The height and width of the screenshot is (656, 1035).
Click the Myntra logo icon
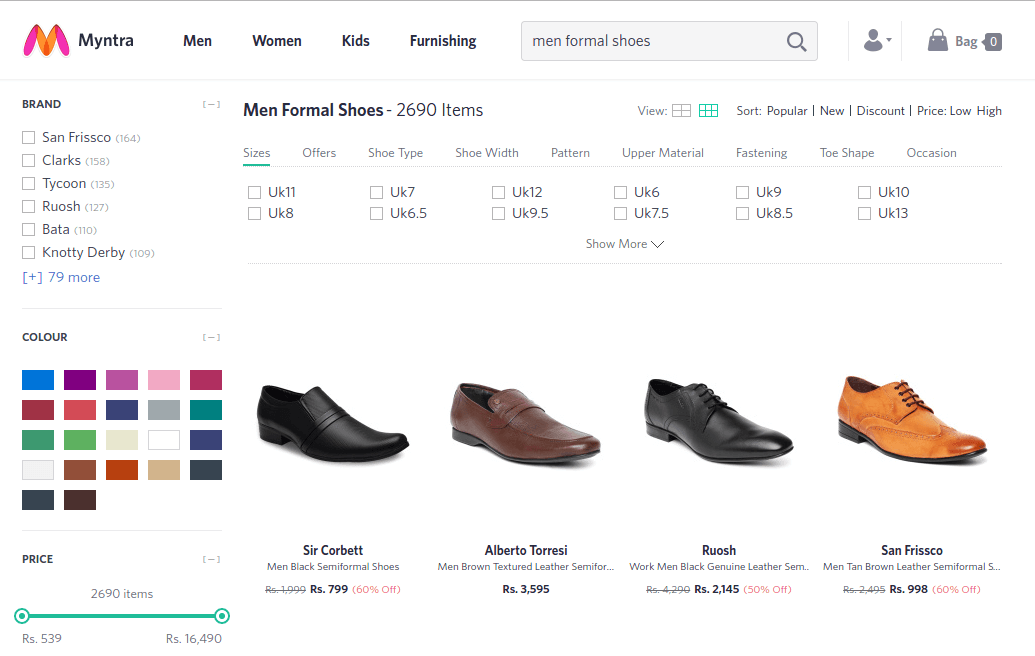tap(46, 41)
